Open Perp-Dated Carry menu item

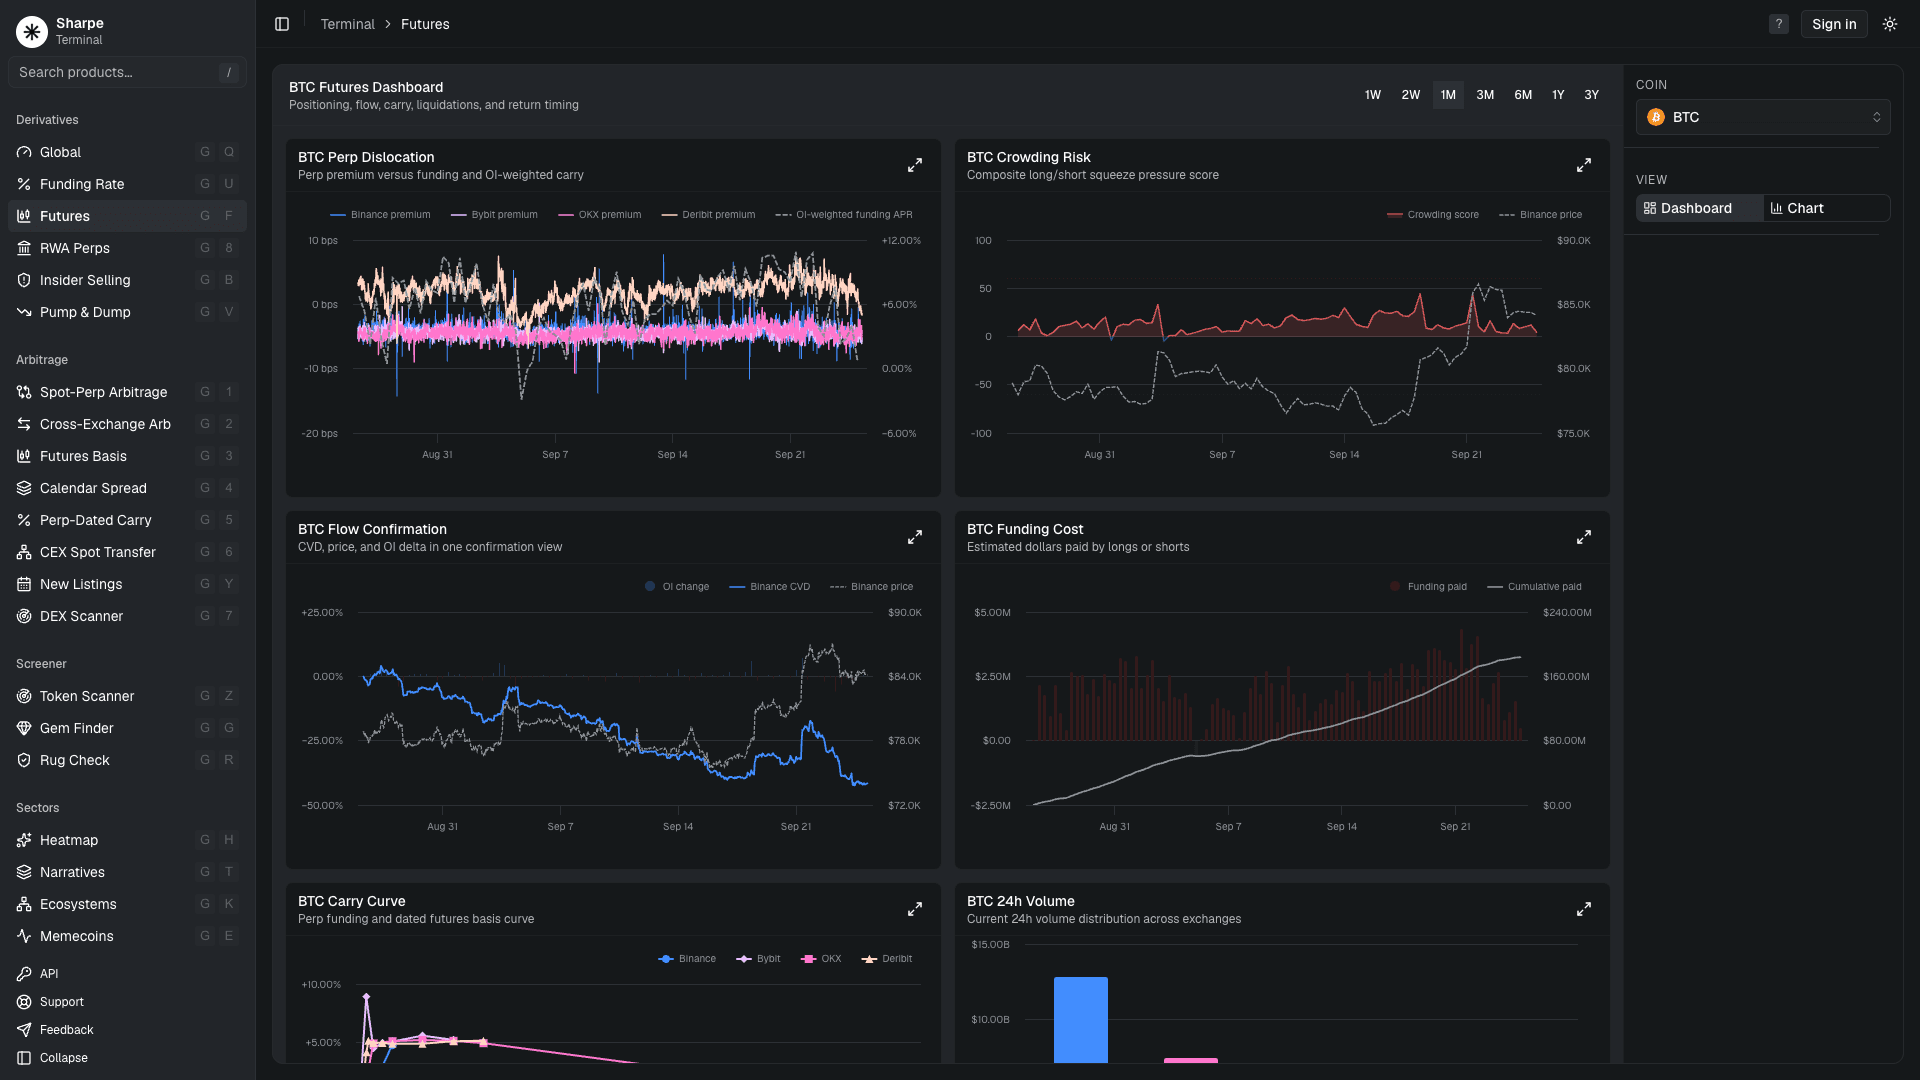[127, 520]
